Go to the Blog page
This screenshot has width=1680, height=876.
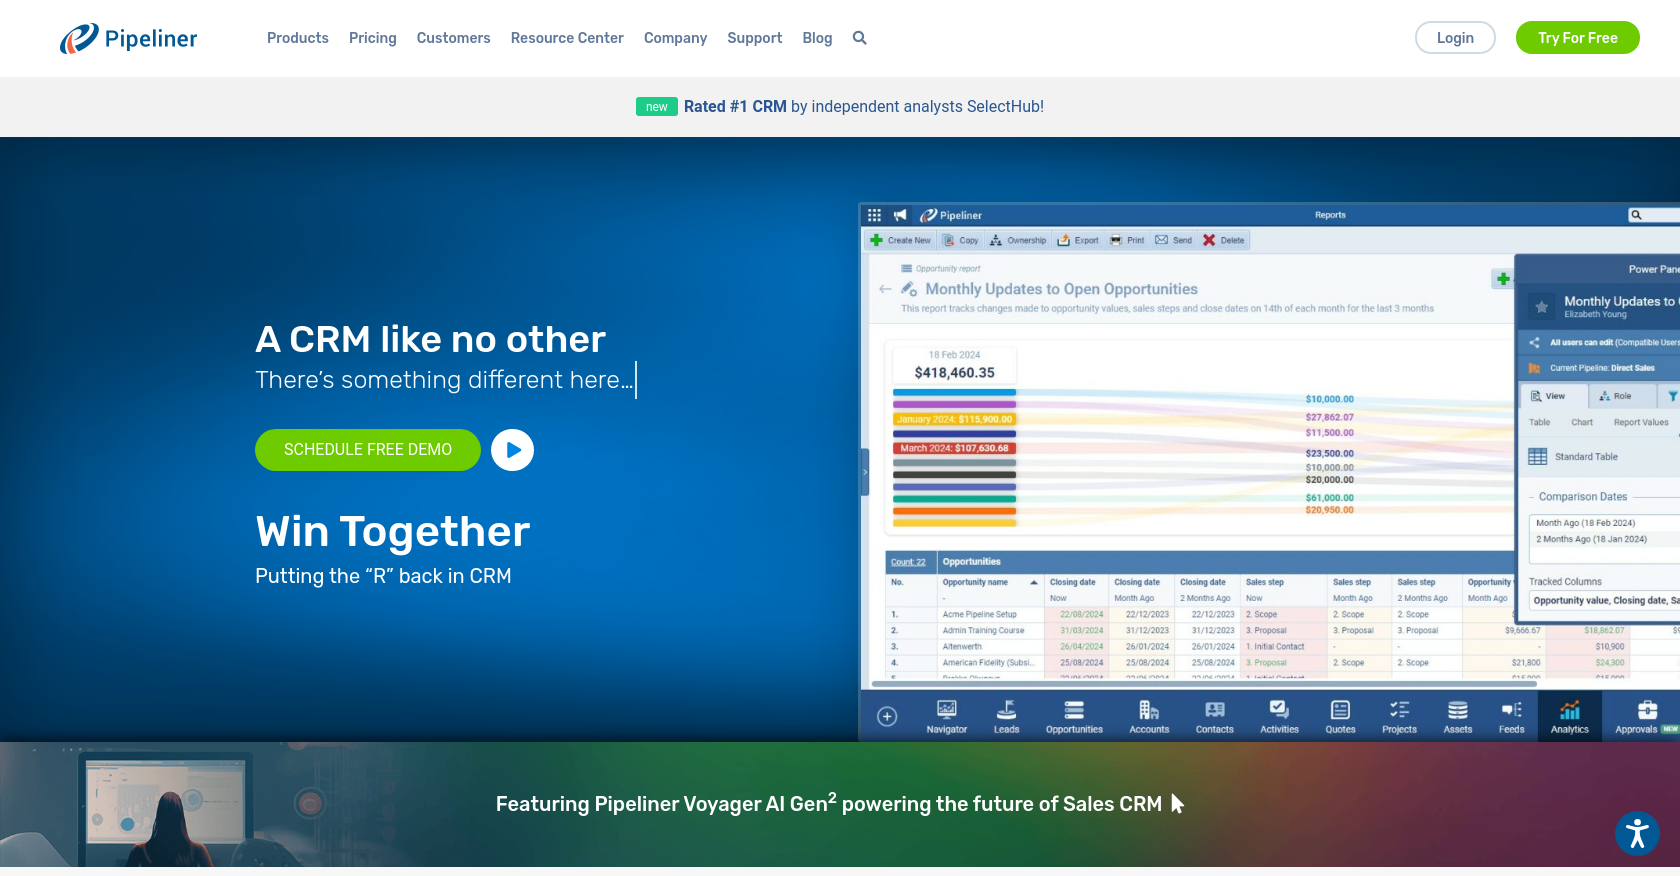pyautogui.click(x=817, y=38)
